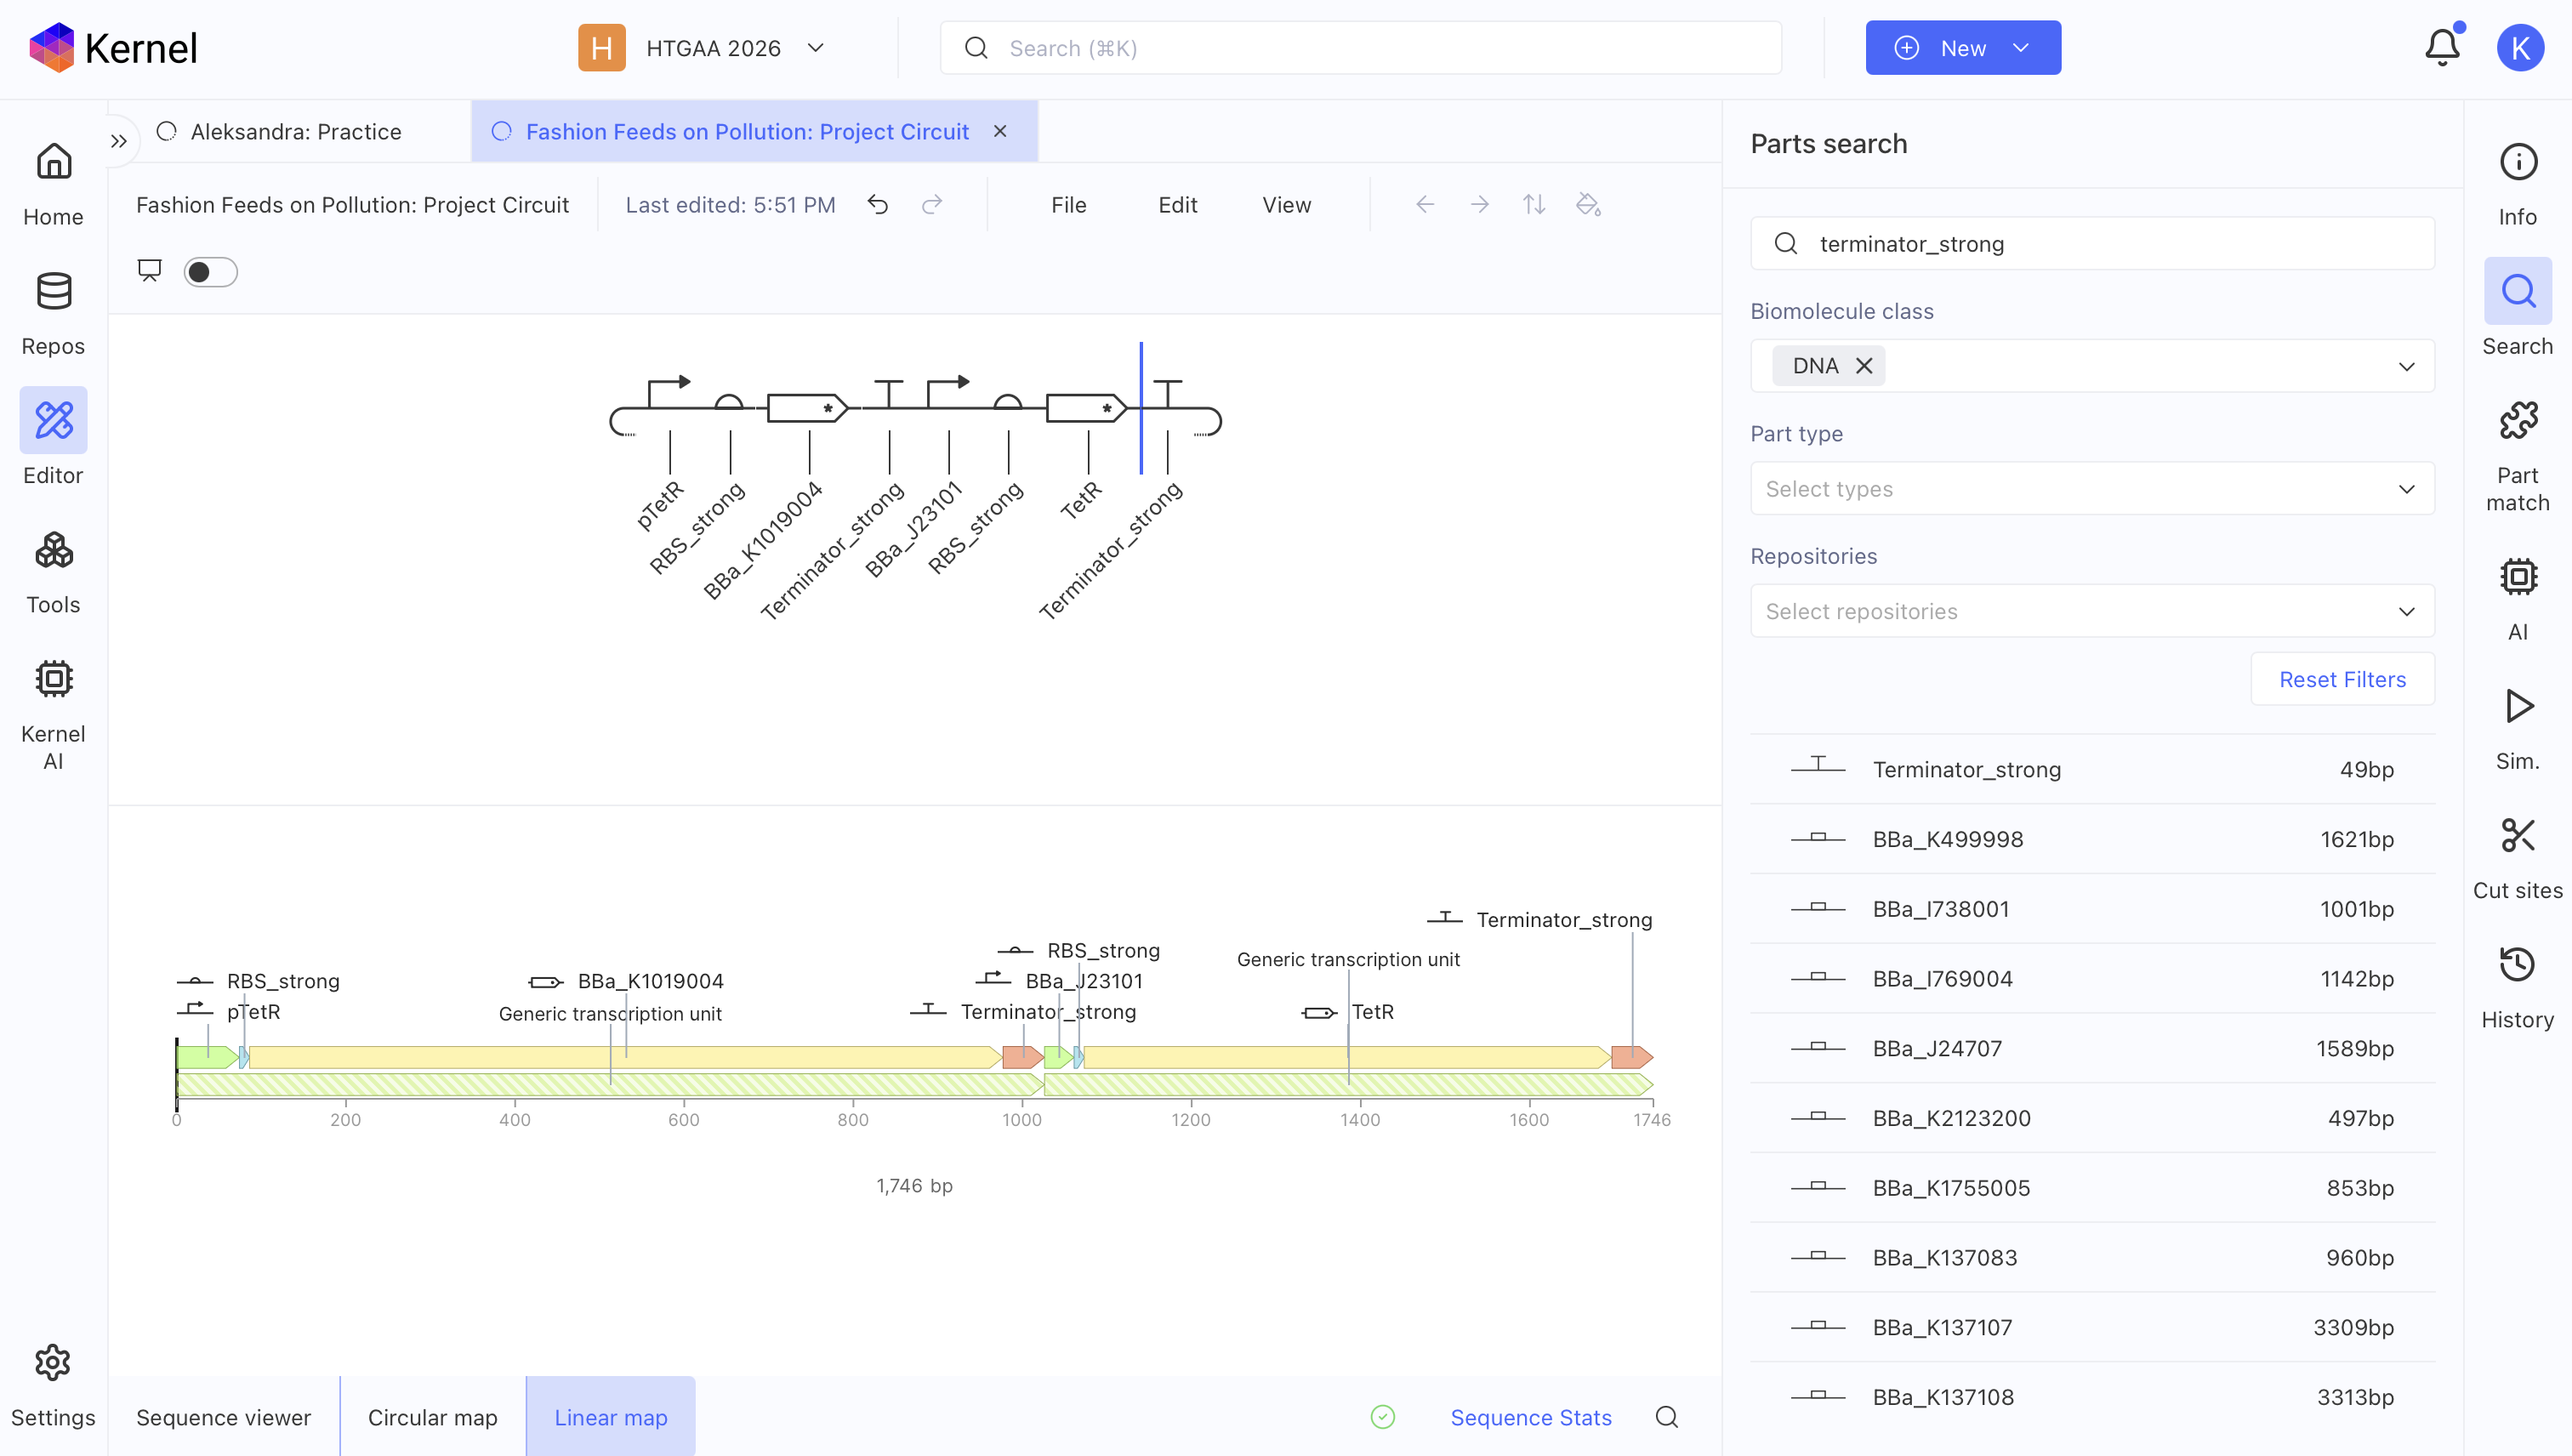Close the Fashion Feeds on Pollution tab
This screenshot has height=1456, width=2572.
(1000, 132)
